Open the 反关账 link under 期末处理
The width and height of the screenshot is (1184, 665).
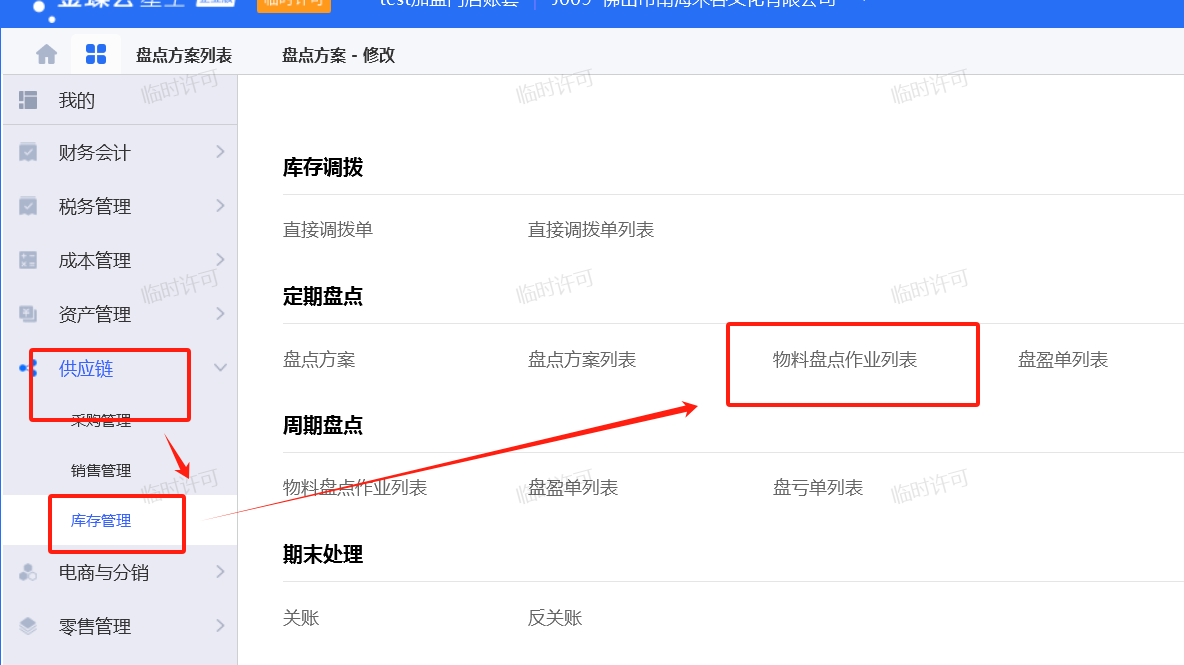pyautogui.click(x=554, y=617)
